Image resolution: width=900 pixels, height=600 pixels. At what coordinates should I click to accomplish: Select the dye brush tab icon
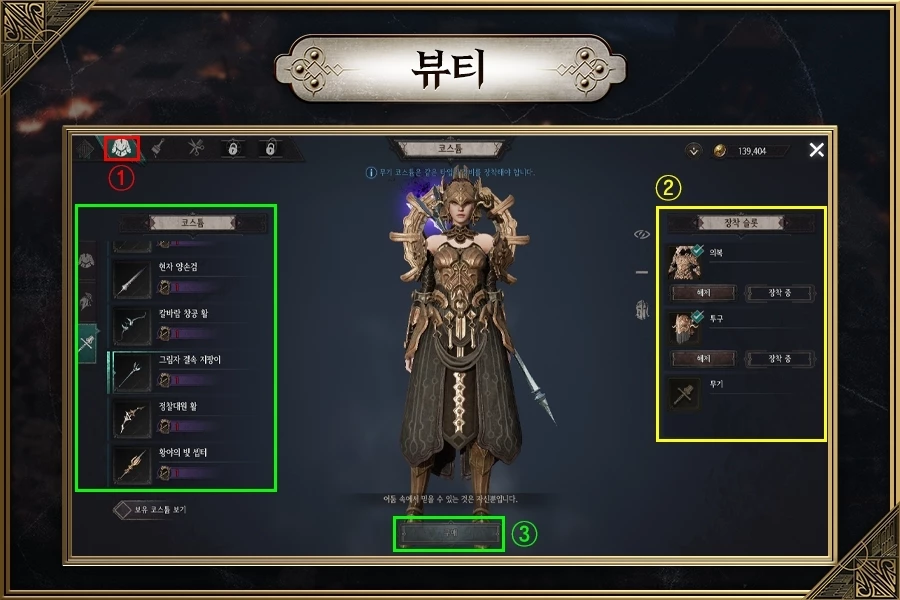[158, 148]
